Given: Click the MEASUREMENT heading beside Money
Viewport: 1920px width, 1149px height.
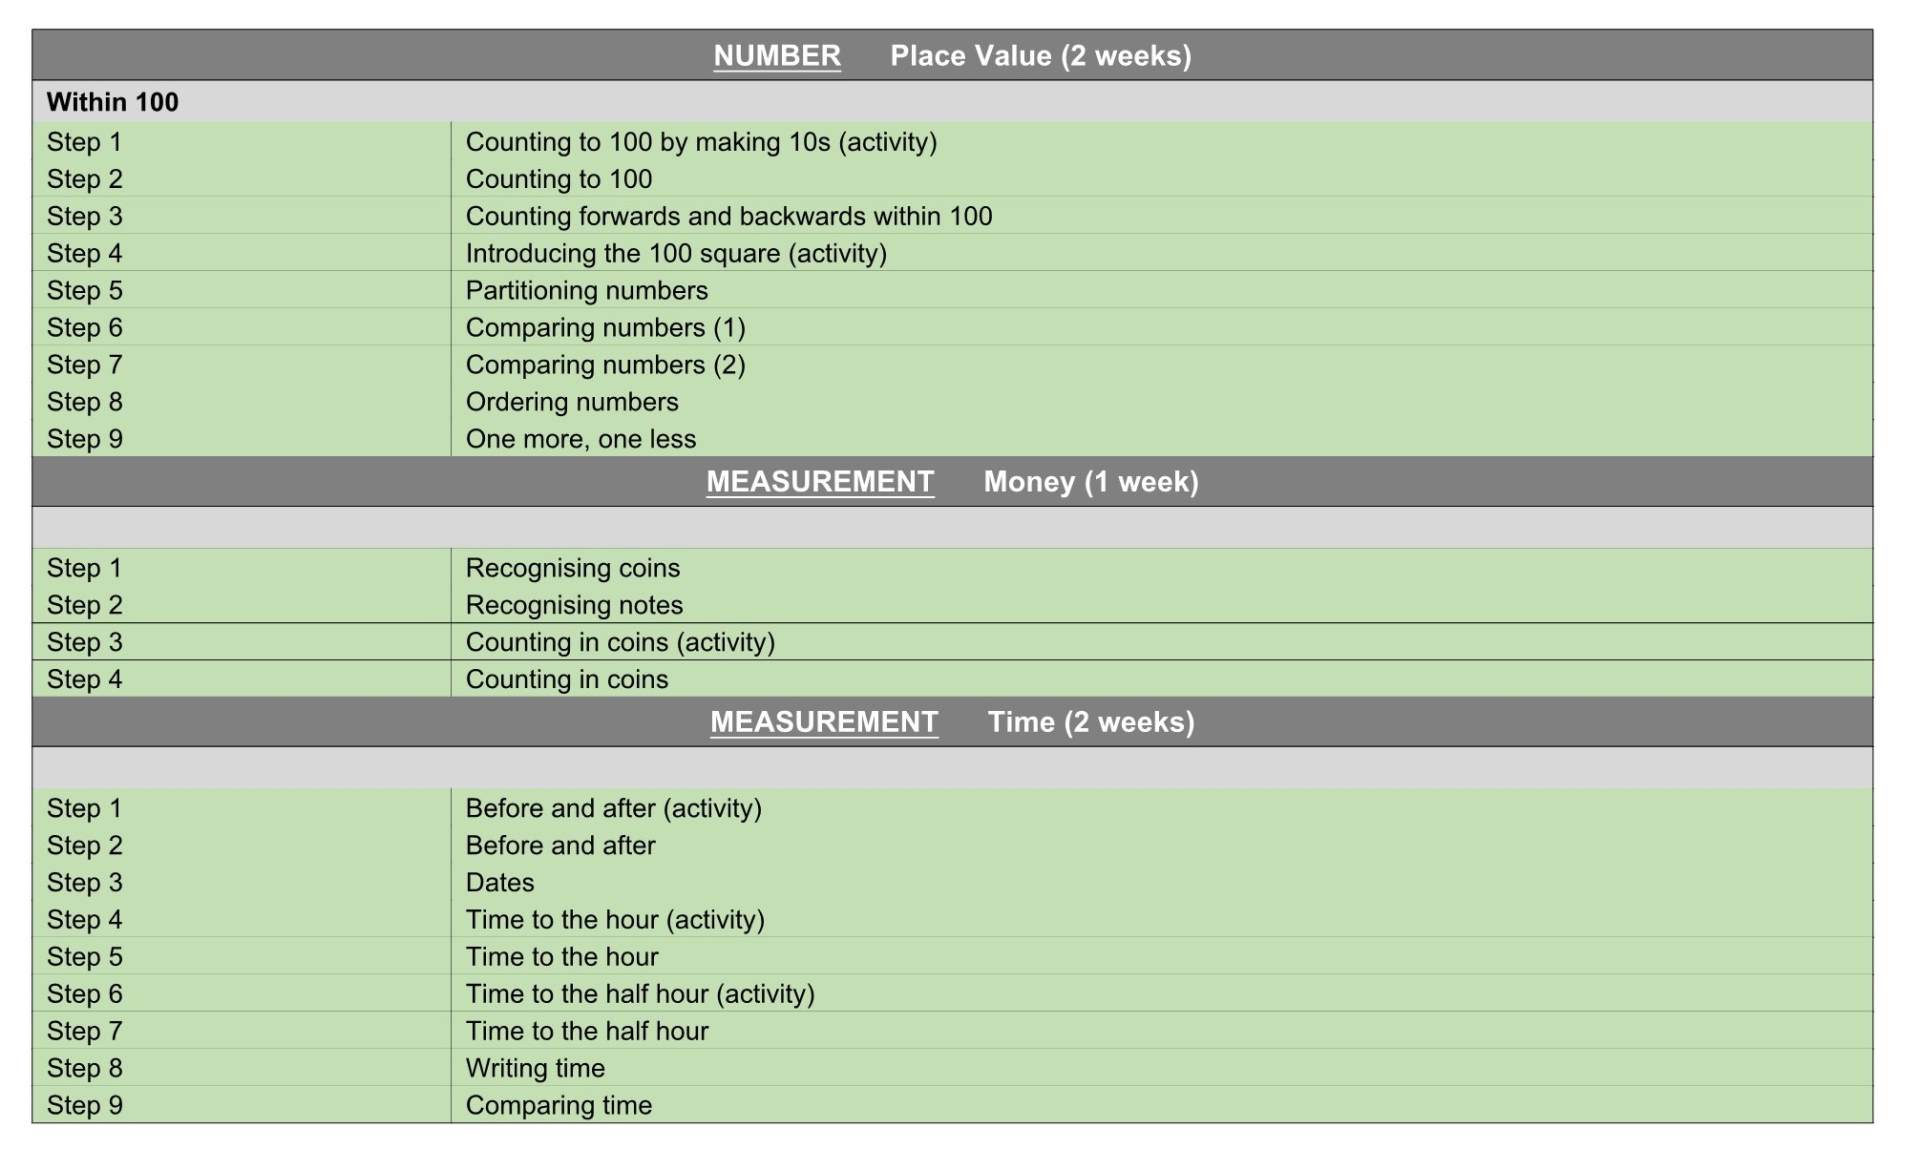Looking at the screenshot, I should coord(819,482).
